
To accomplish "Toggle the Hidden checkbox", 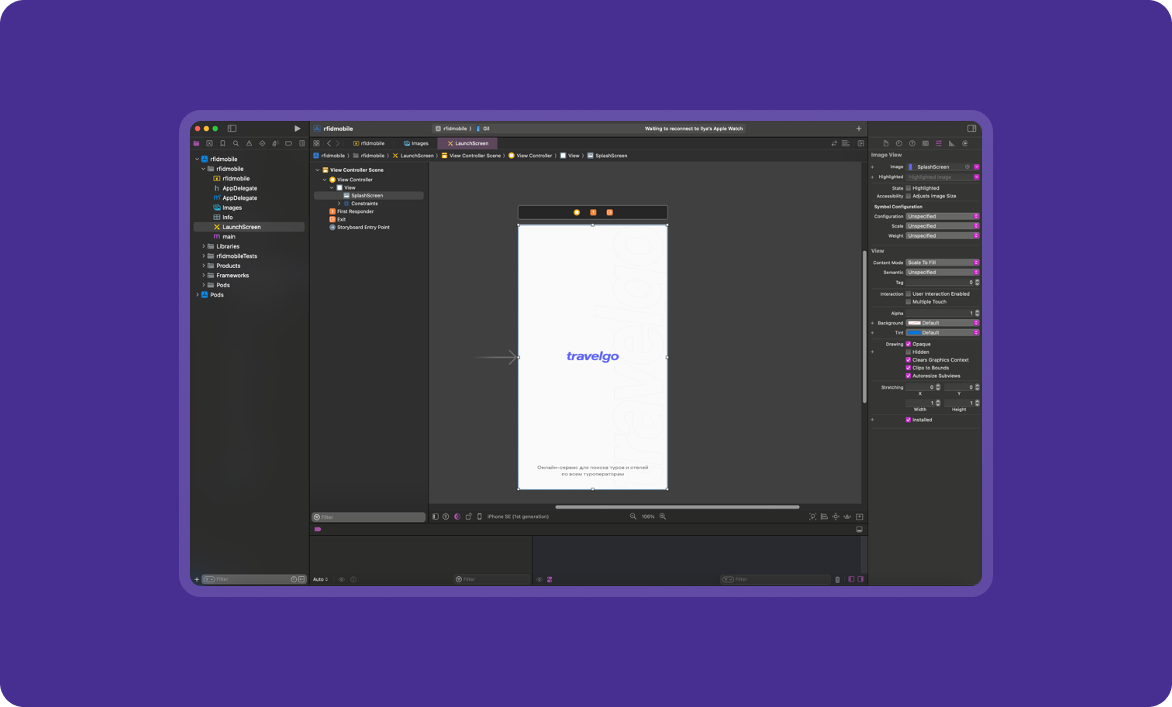I will coord(908,352).
